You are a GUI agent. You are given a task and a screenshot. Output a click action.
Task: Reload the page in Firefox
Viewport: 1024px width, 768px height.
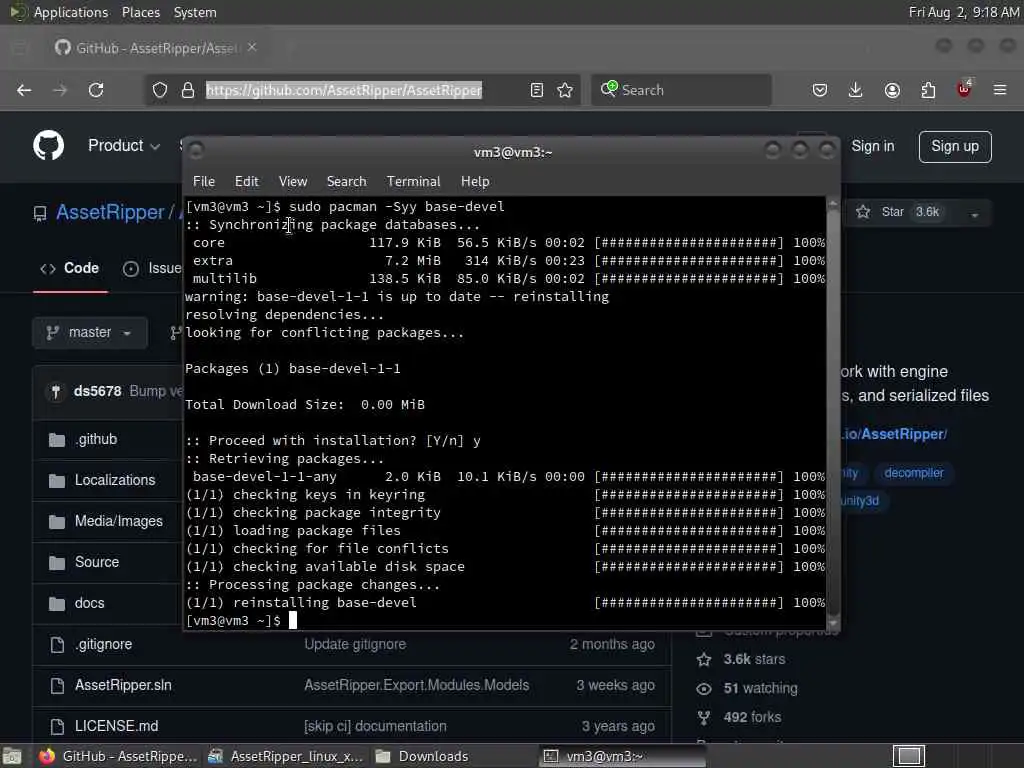(x=96, y=90)
